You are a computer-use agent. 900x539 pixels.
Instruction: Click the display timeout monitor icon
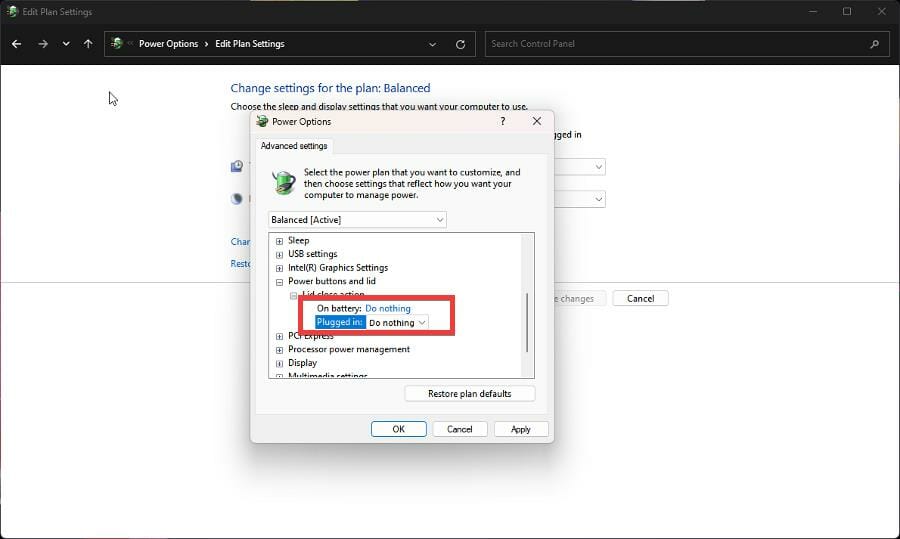[236, 166]
